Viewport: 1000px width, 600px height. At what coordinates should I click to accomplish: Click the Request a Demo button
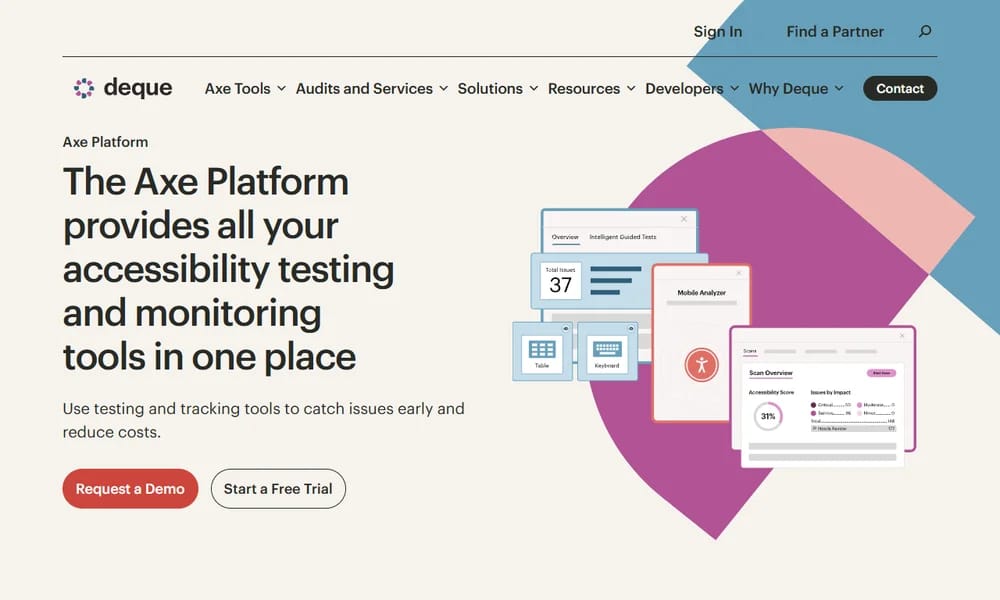pyautogui.click(x=130, y=489)
